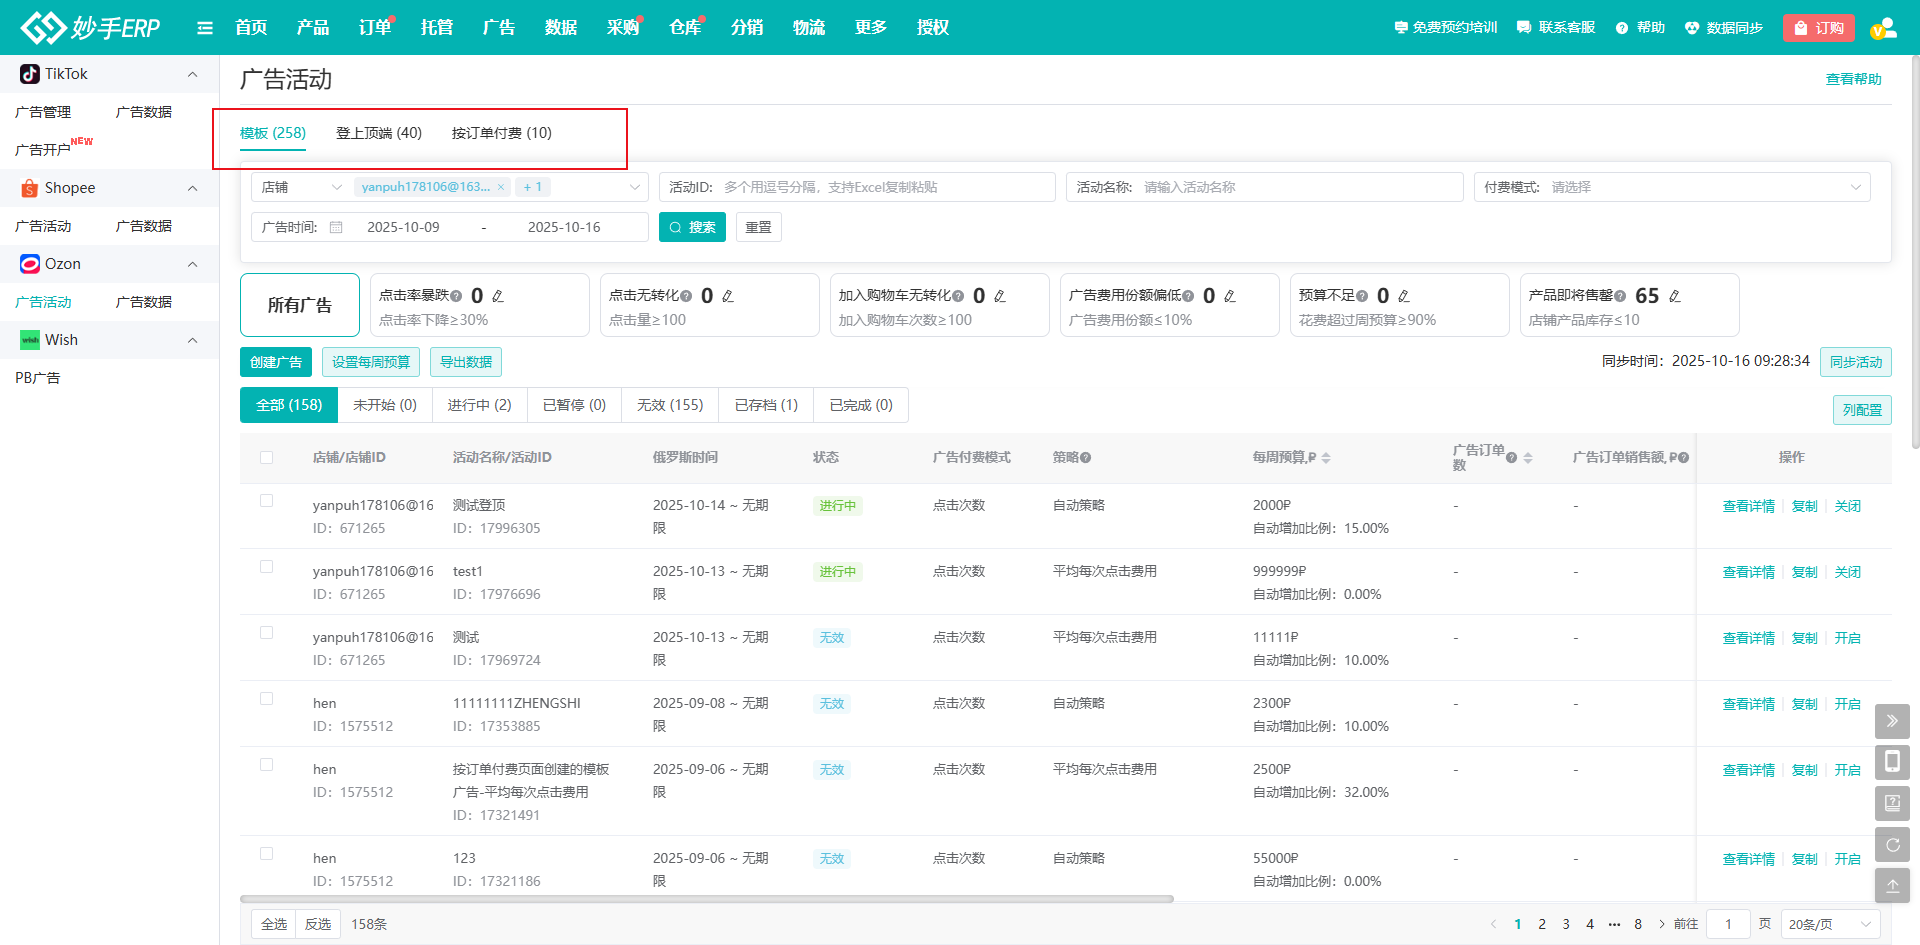Open the 20条/页 page size dropdown
Image resolution: width=1920 pixels, height=945 pixels.
click(1829, 924)
